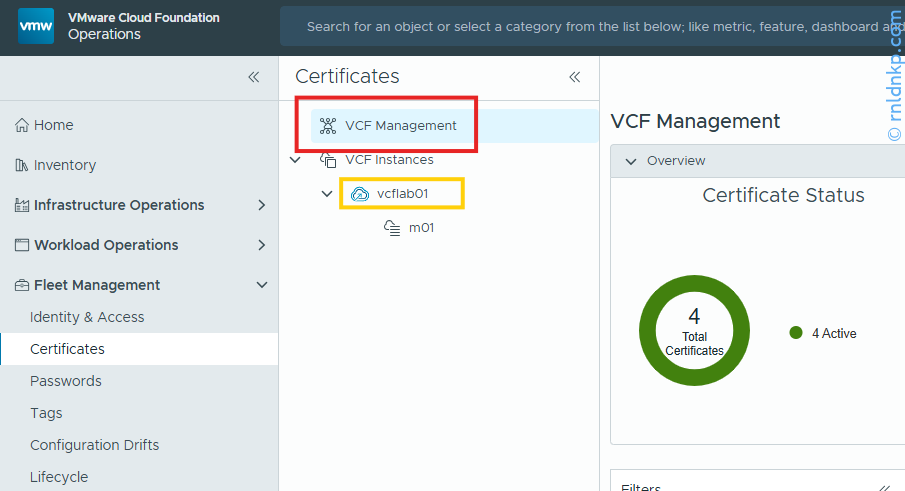Collapse the Overview section
This screenshot has width=905, height=491.
[630, 161]
